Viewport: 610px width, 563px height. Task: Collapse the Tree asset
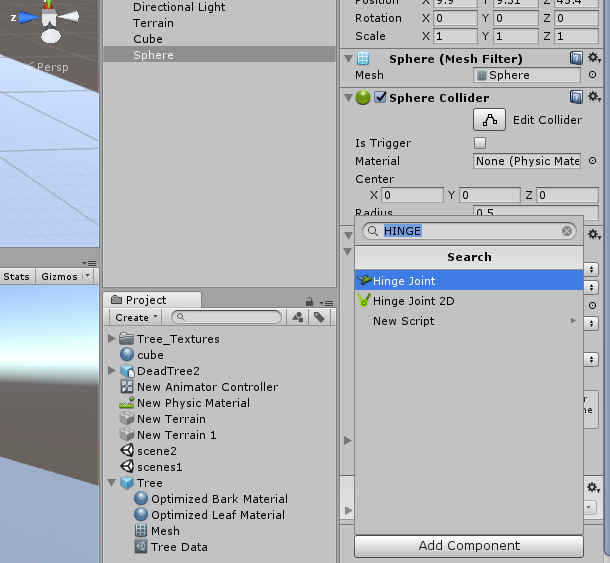pos(112,483)
